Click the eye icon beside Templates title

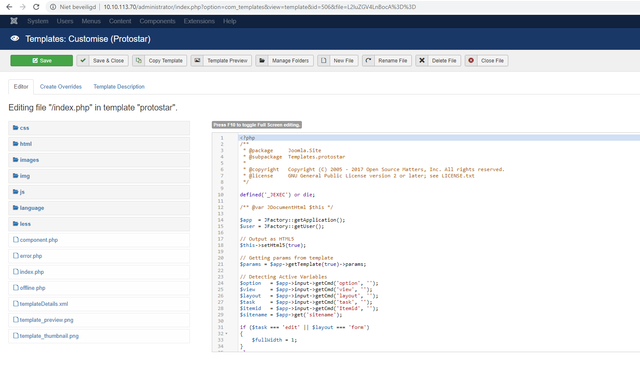coord(15,38)
